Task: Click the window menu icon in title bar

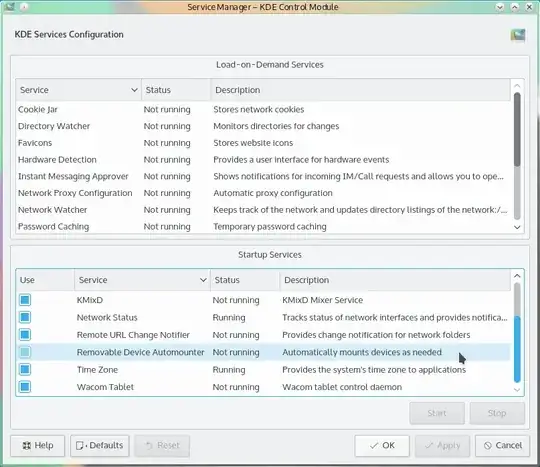Action: (x=9, y=6)
